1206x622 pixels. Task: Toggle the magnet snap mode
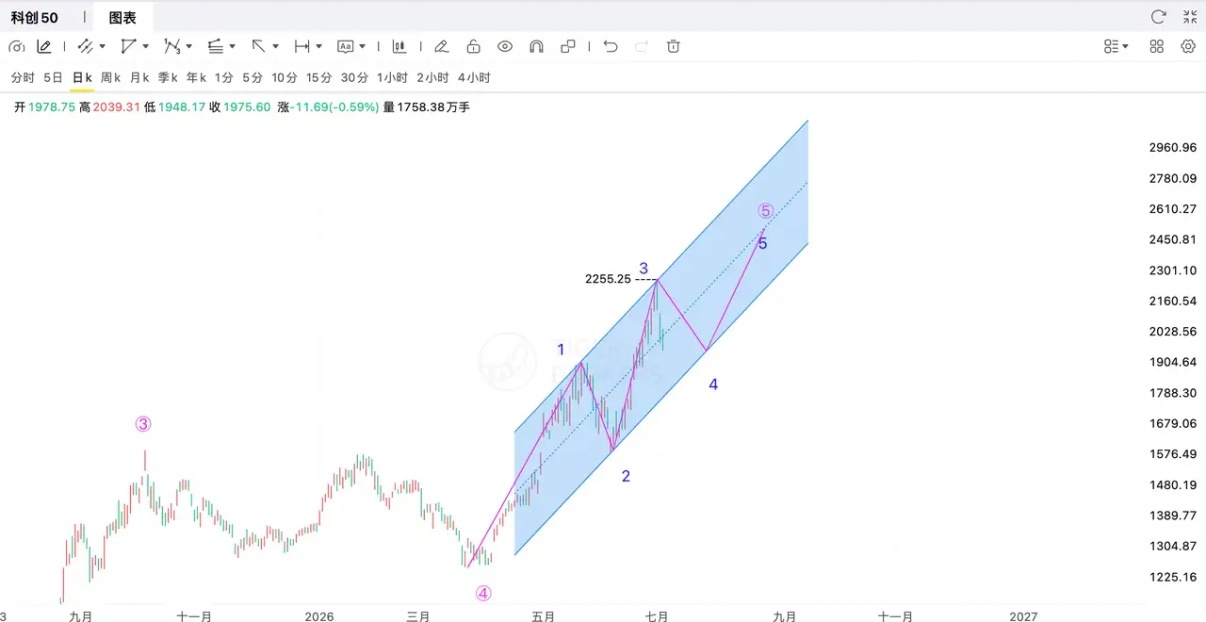click(536, 46)
